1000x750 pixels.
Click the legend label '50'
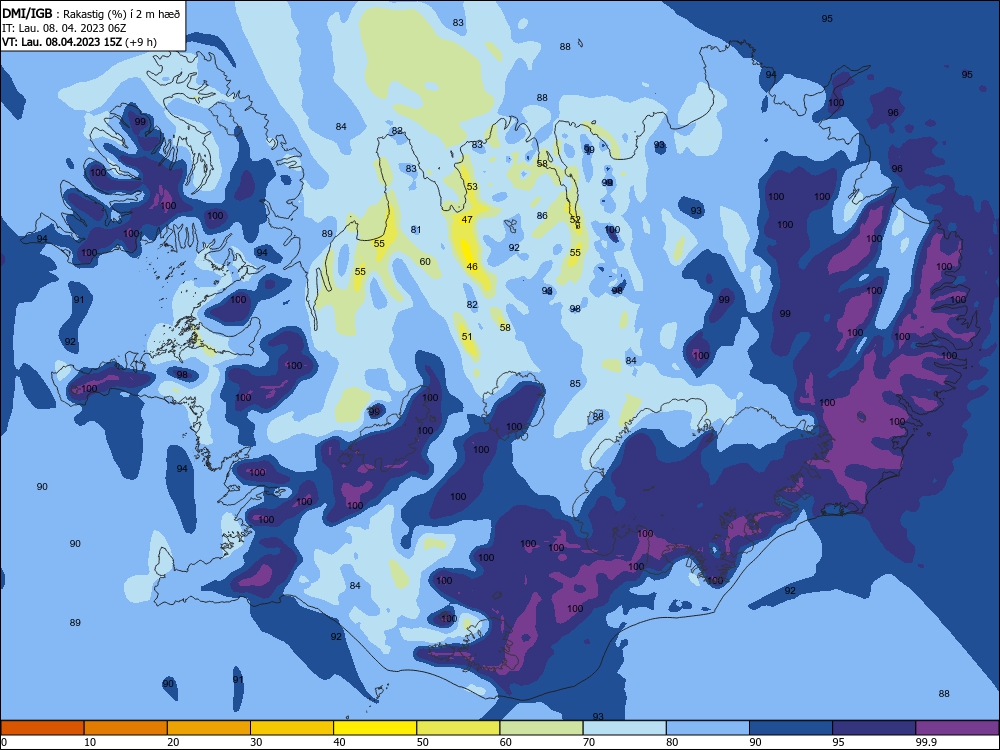tap(423, 742)
